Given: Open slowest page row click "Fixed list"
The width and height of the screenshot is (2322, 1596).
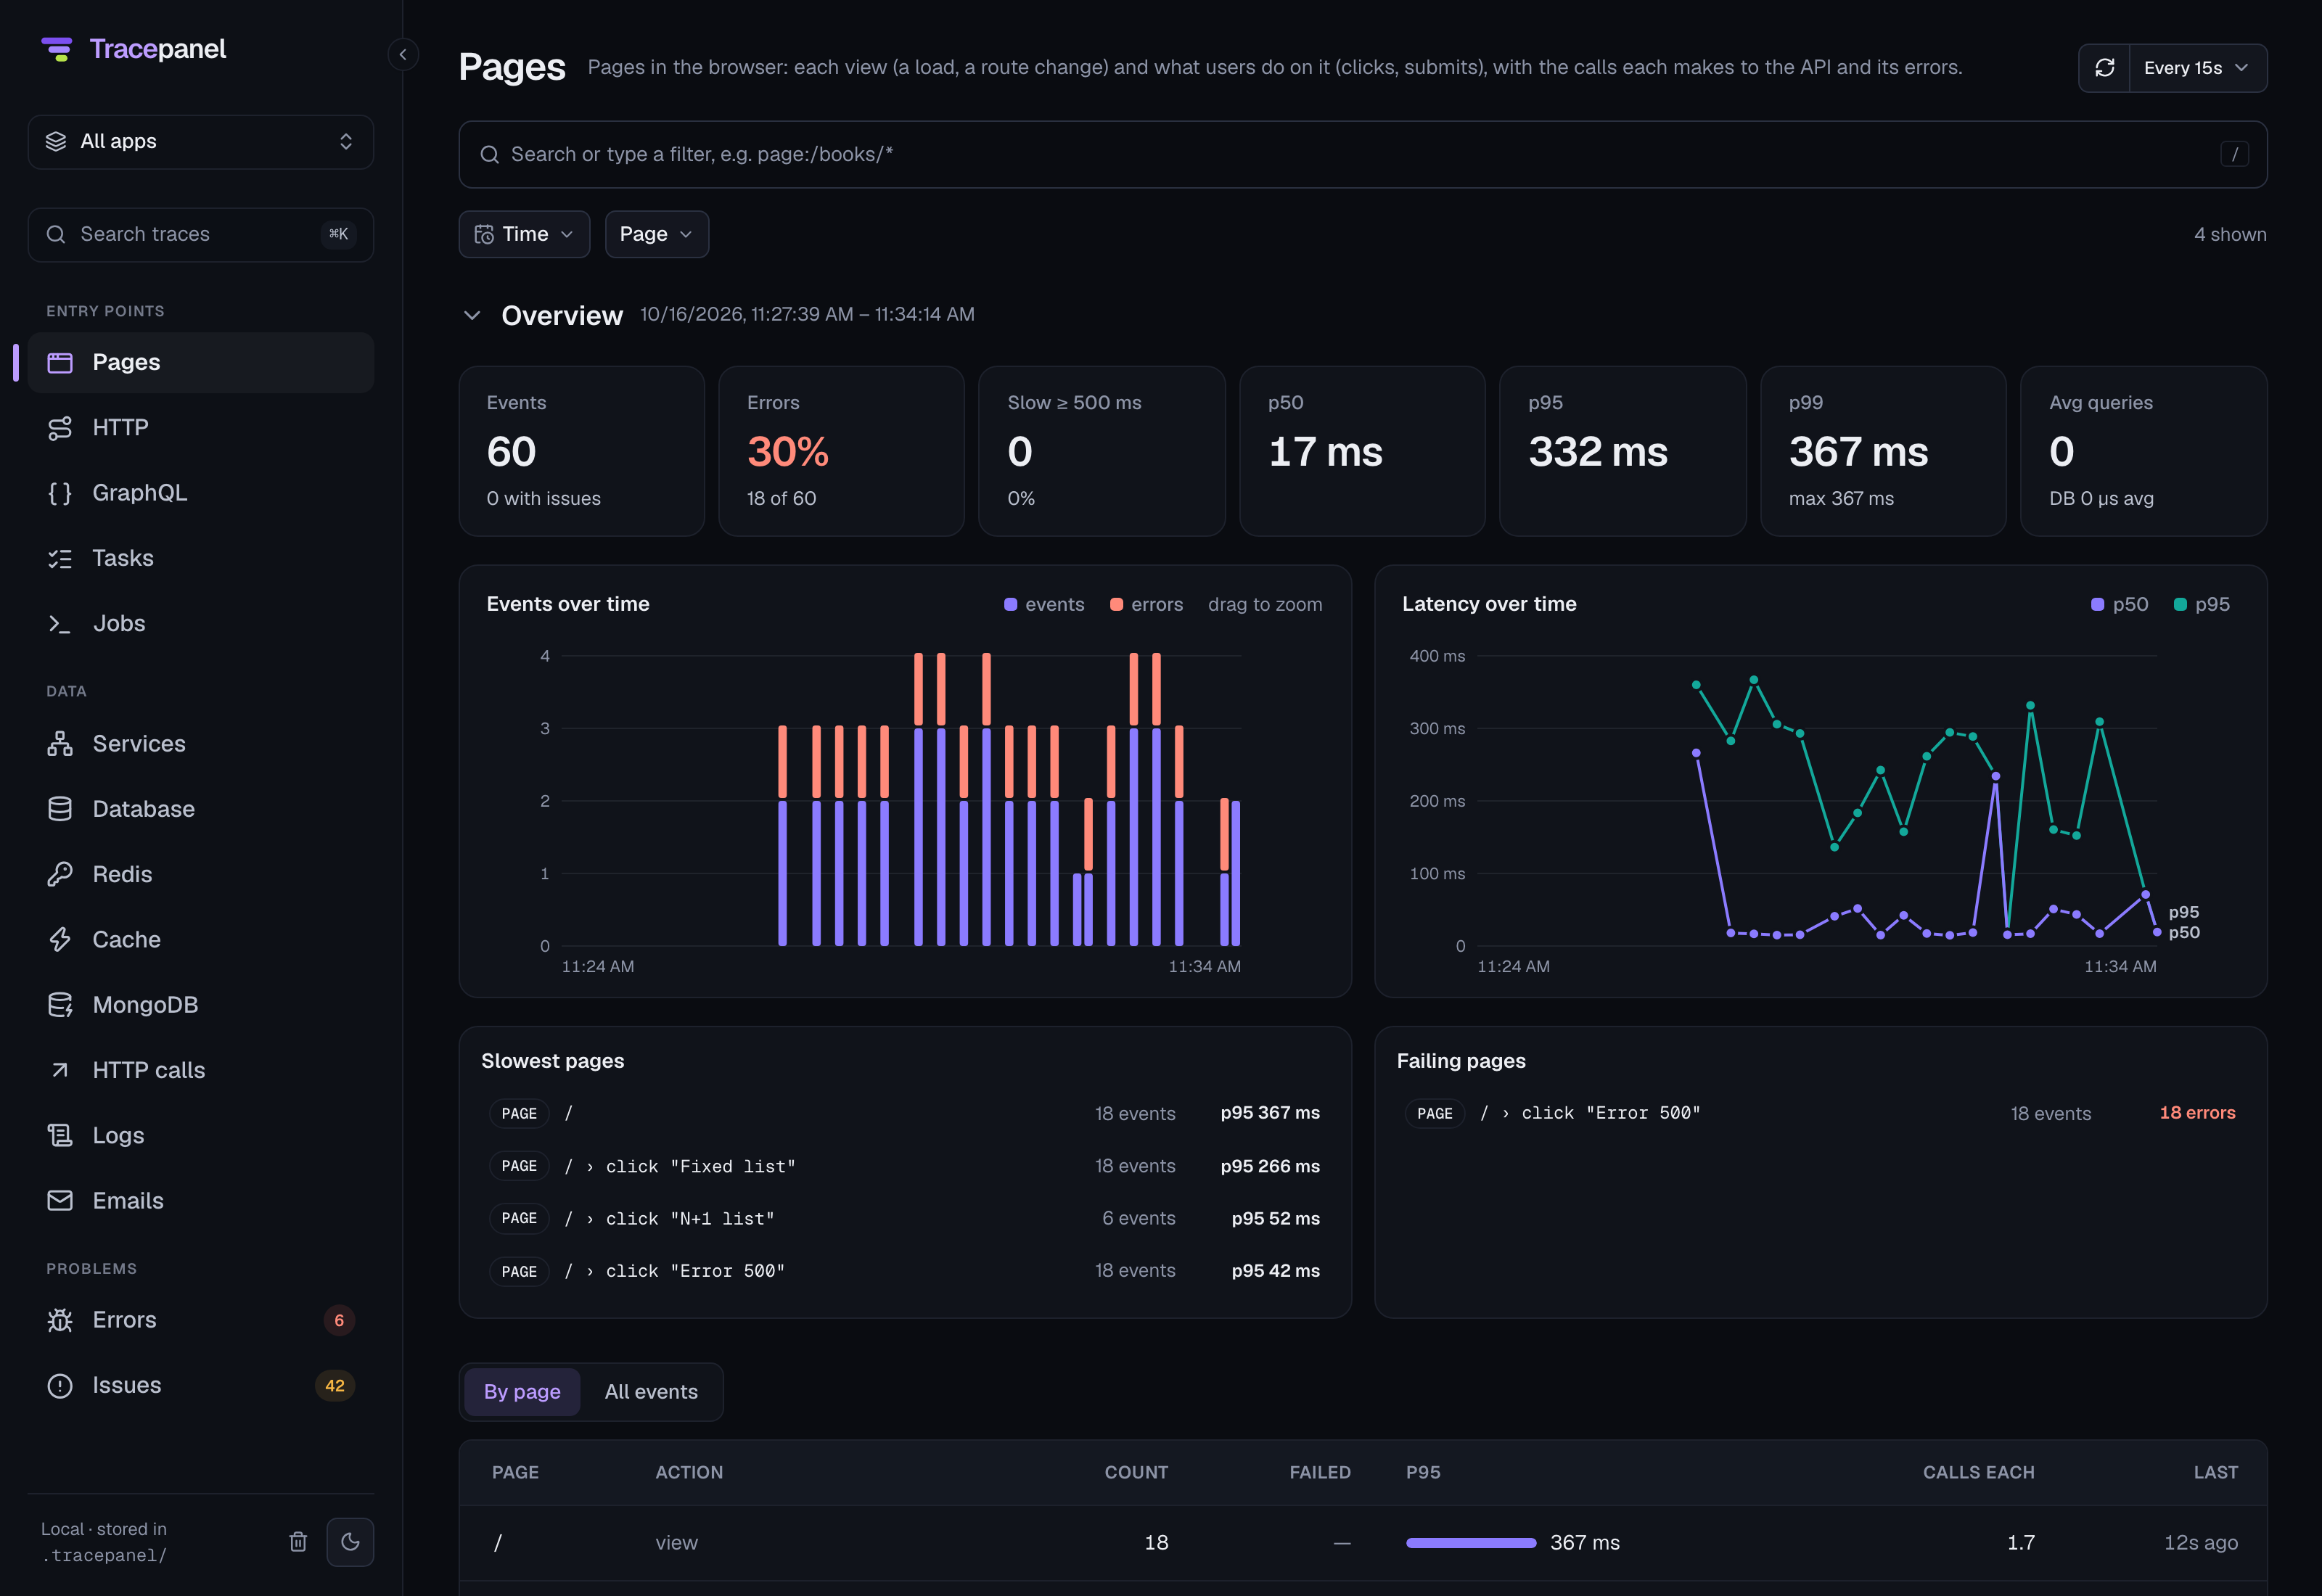Looking at the screenshot, I should point(904,1166).
